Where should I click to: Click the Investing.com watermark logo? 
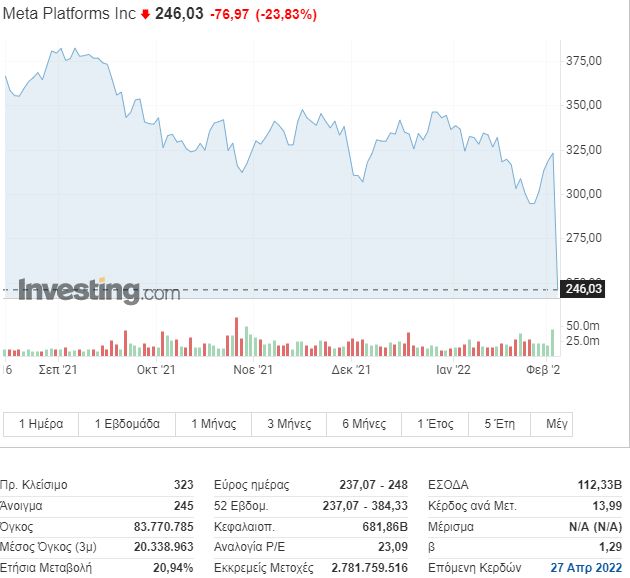(99, 291)
